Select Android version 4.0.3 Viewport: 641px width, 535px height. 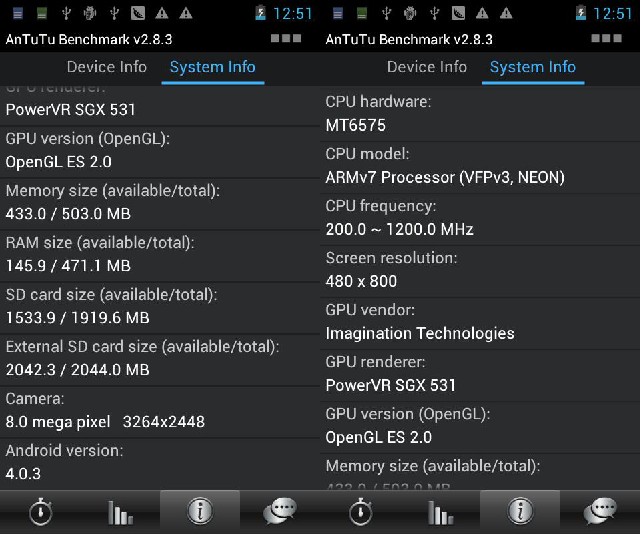coord(23,474)
